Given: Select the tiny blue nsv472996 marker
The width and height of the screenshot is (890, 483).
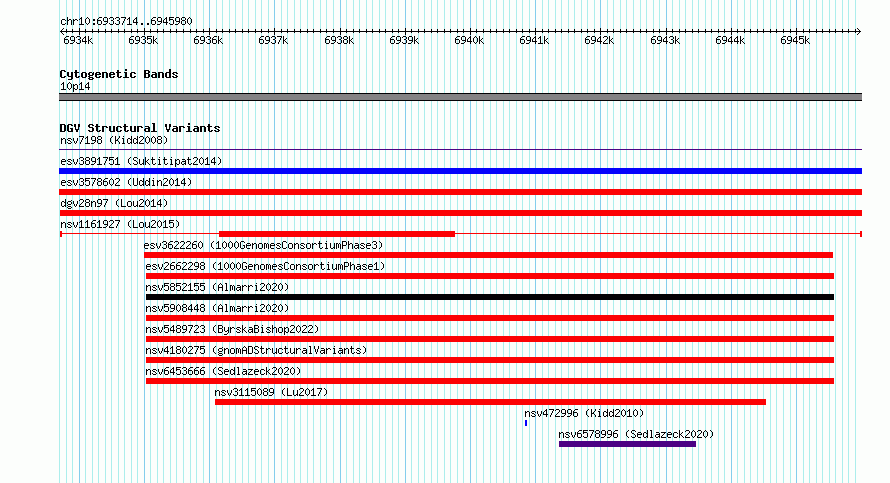Looking at the screenshot, I should tap(526, 423).
